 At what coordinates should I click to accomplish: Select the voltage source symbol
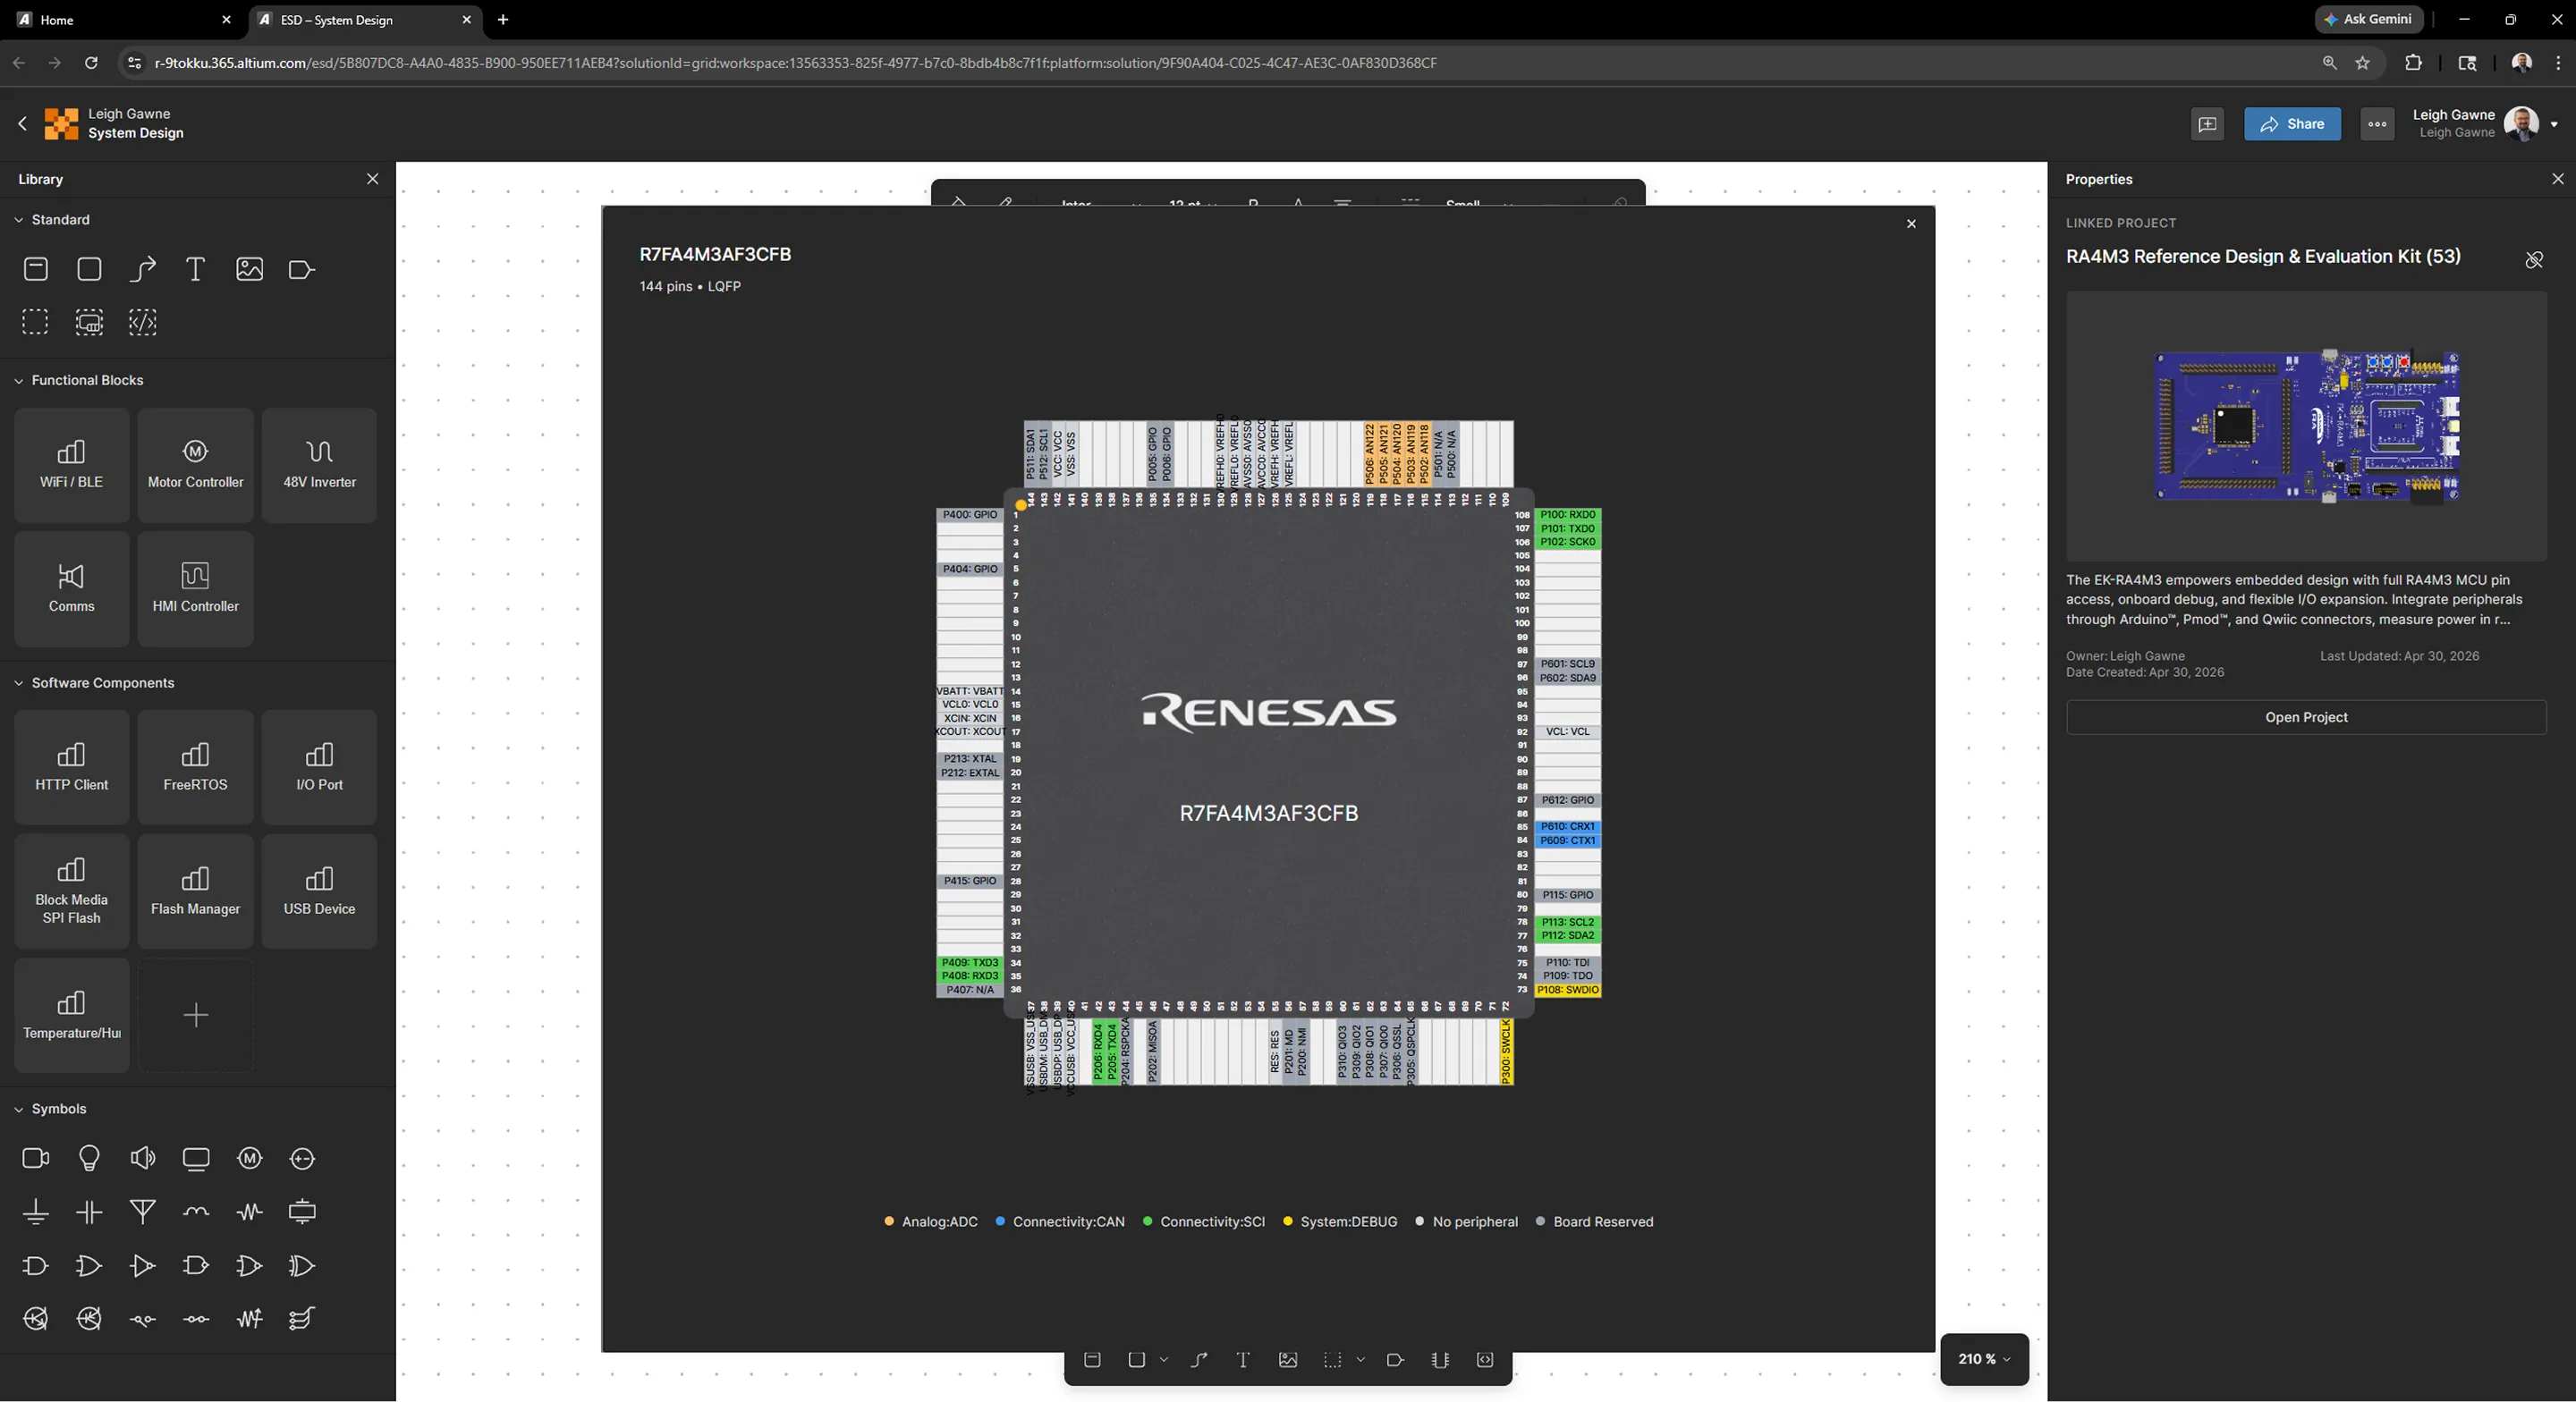[x=302, y=1158]
